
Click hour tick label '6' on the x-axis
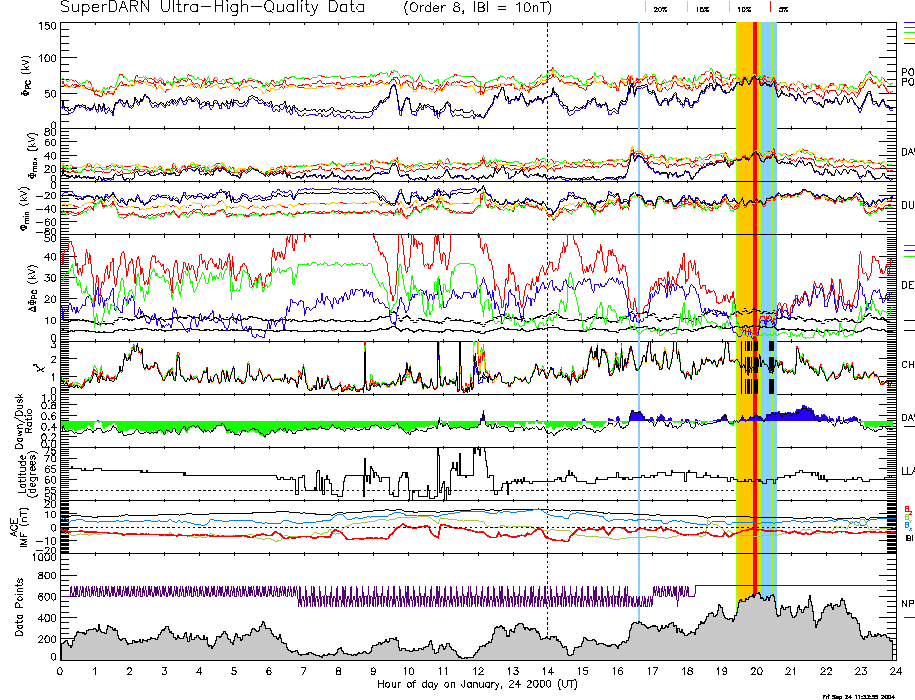pyautogui.click(x=268, y=671)
